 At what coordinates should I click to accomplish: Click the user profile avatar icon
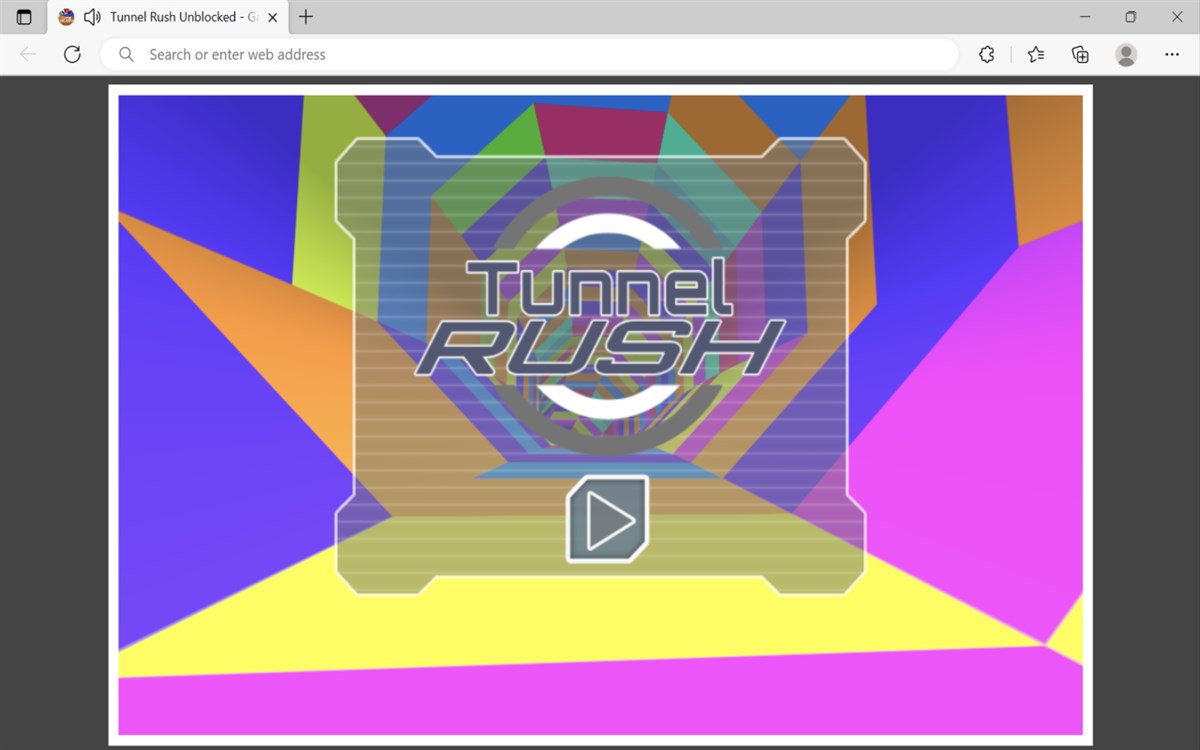tap(1126, 54)
